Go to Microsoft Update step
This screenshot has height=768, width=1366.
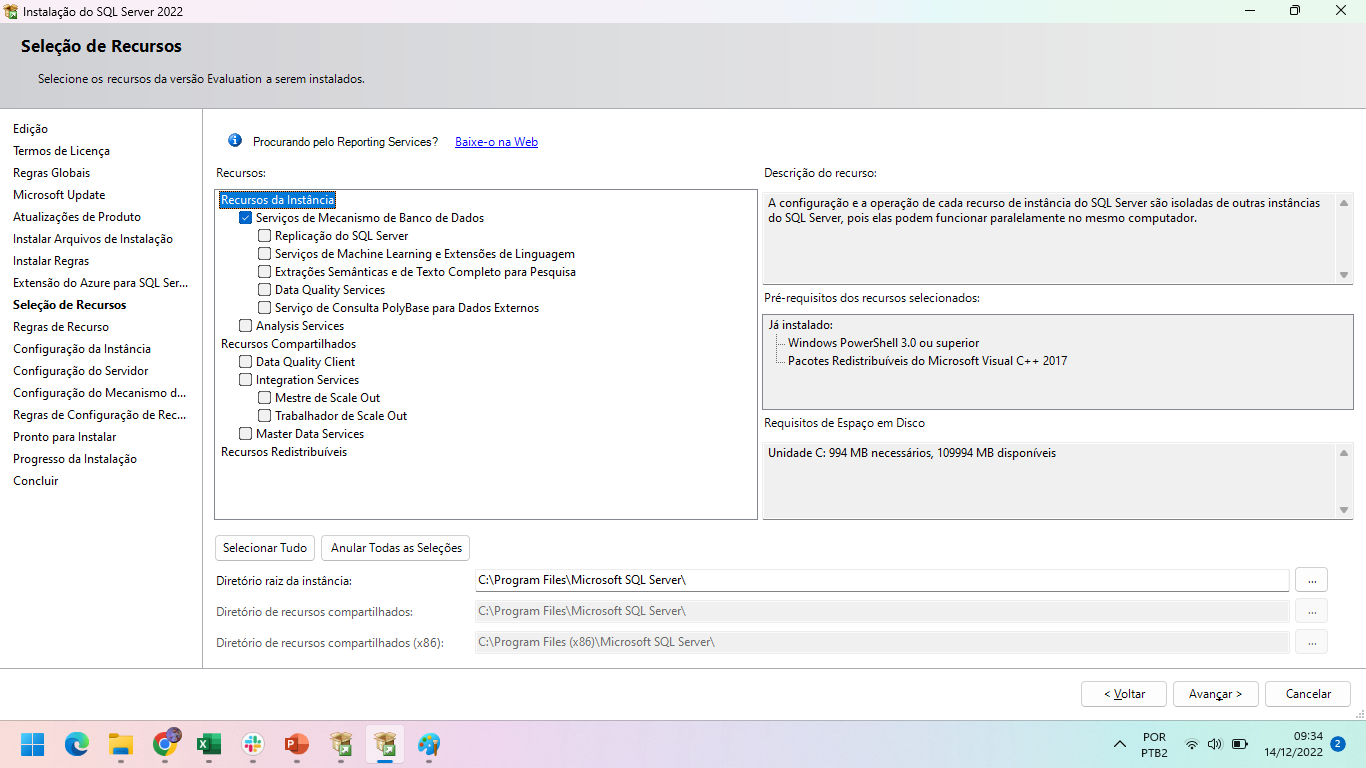coord(59,195)
